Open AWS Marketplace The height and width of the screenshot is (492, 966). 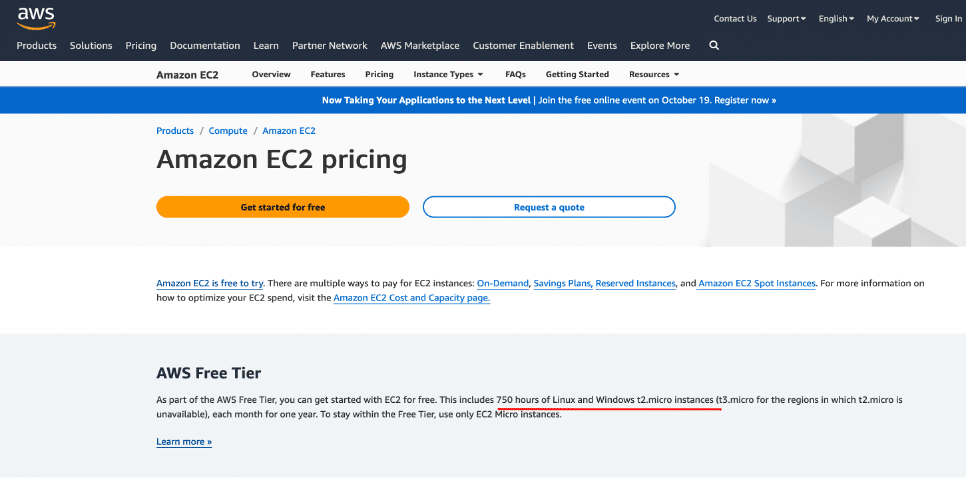[x=420, y=46]
